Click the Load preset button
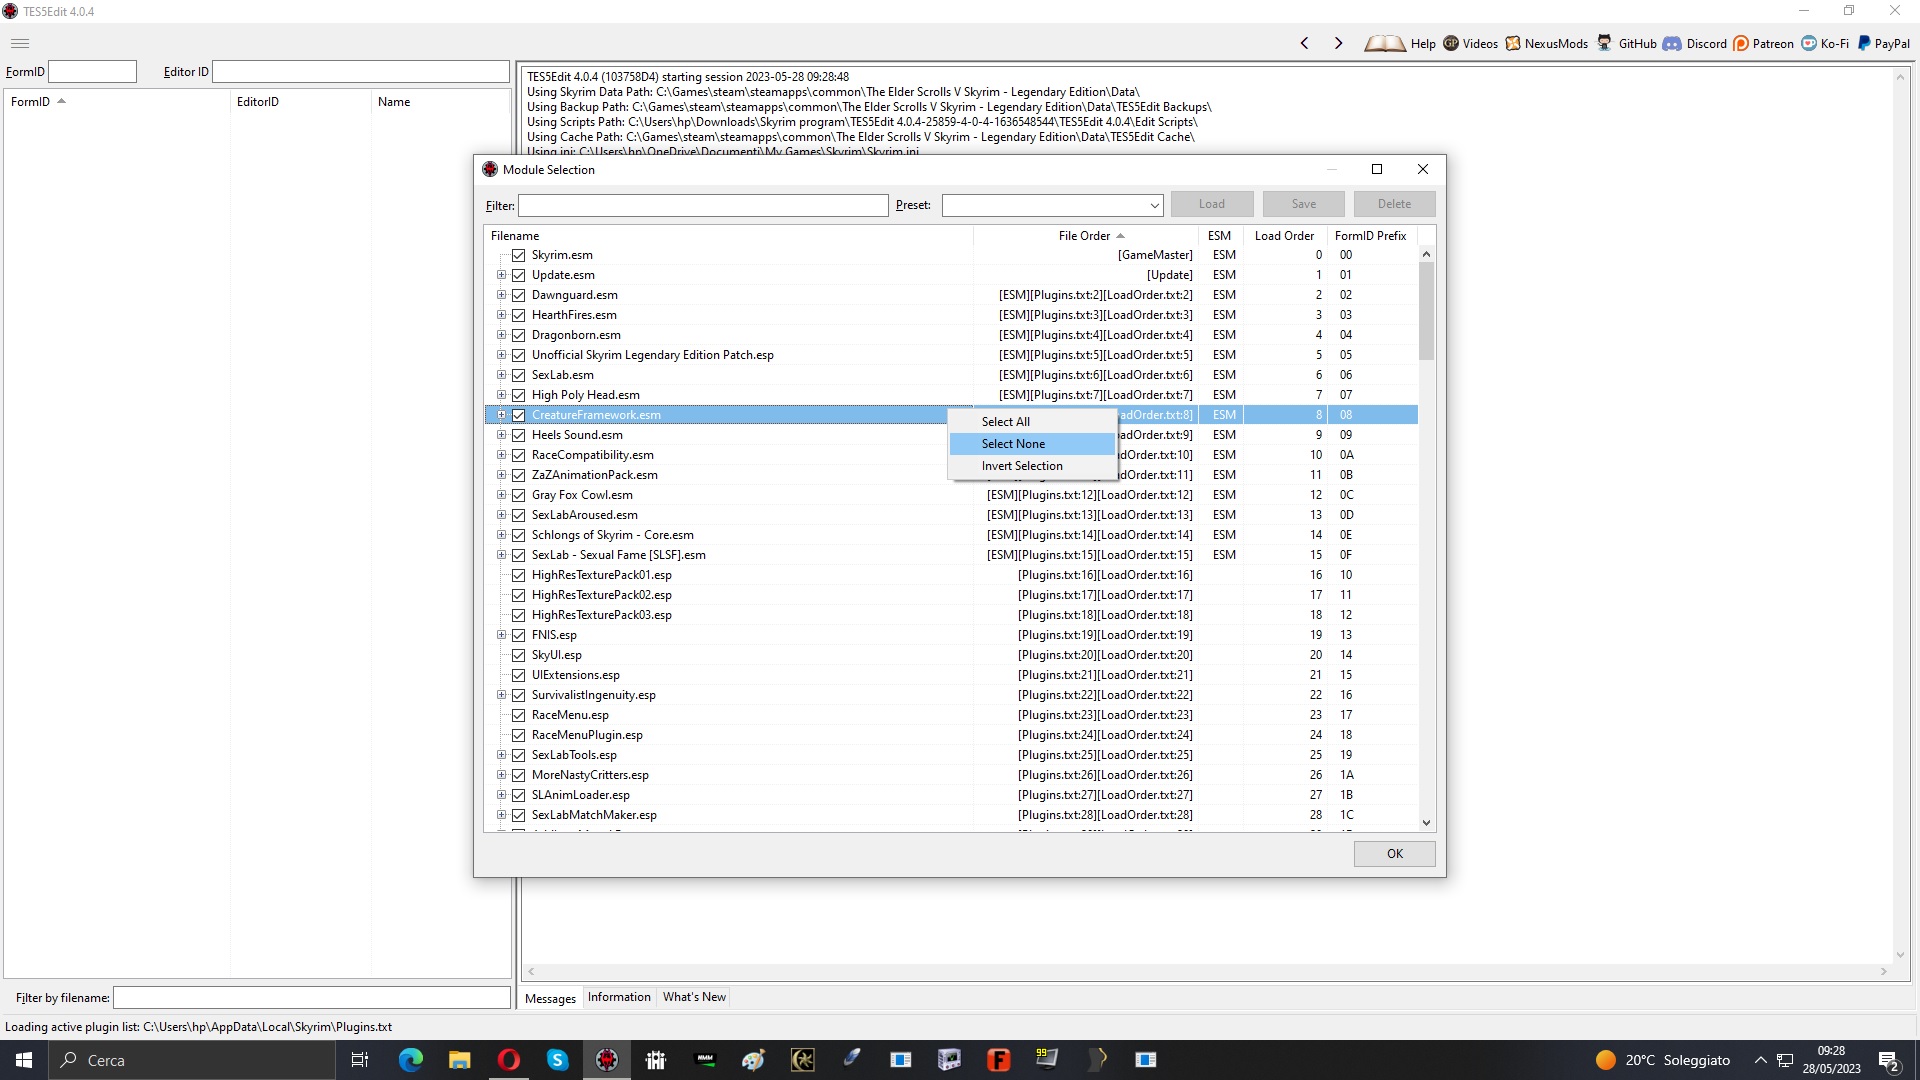This screenshot has height=1080, width=1920. tap(1211, 204)
